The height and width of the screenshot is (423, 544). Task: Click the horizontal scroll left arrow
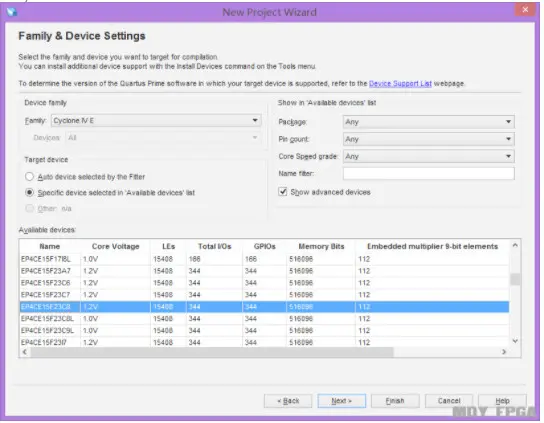pyautogui.click(x=25, y=352)
